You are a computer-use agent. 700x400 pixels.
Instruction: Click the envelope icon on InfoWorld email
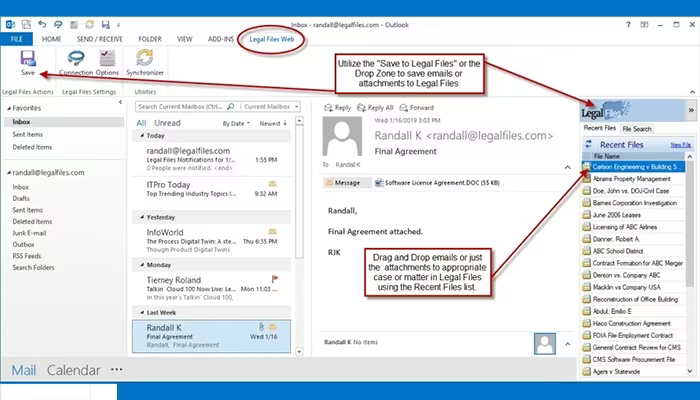(x=272, y=231)
